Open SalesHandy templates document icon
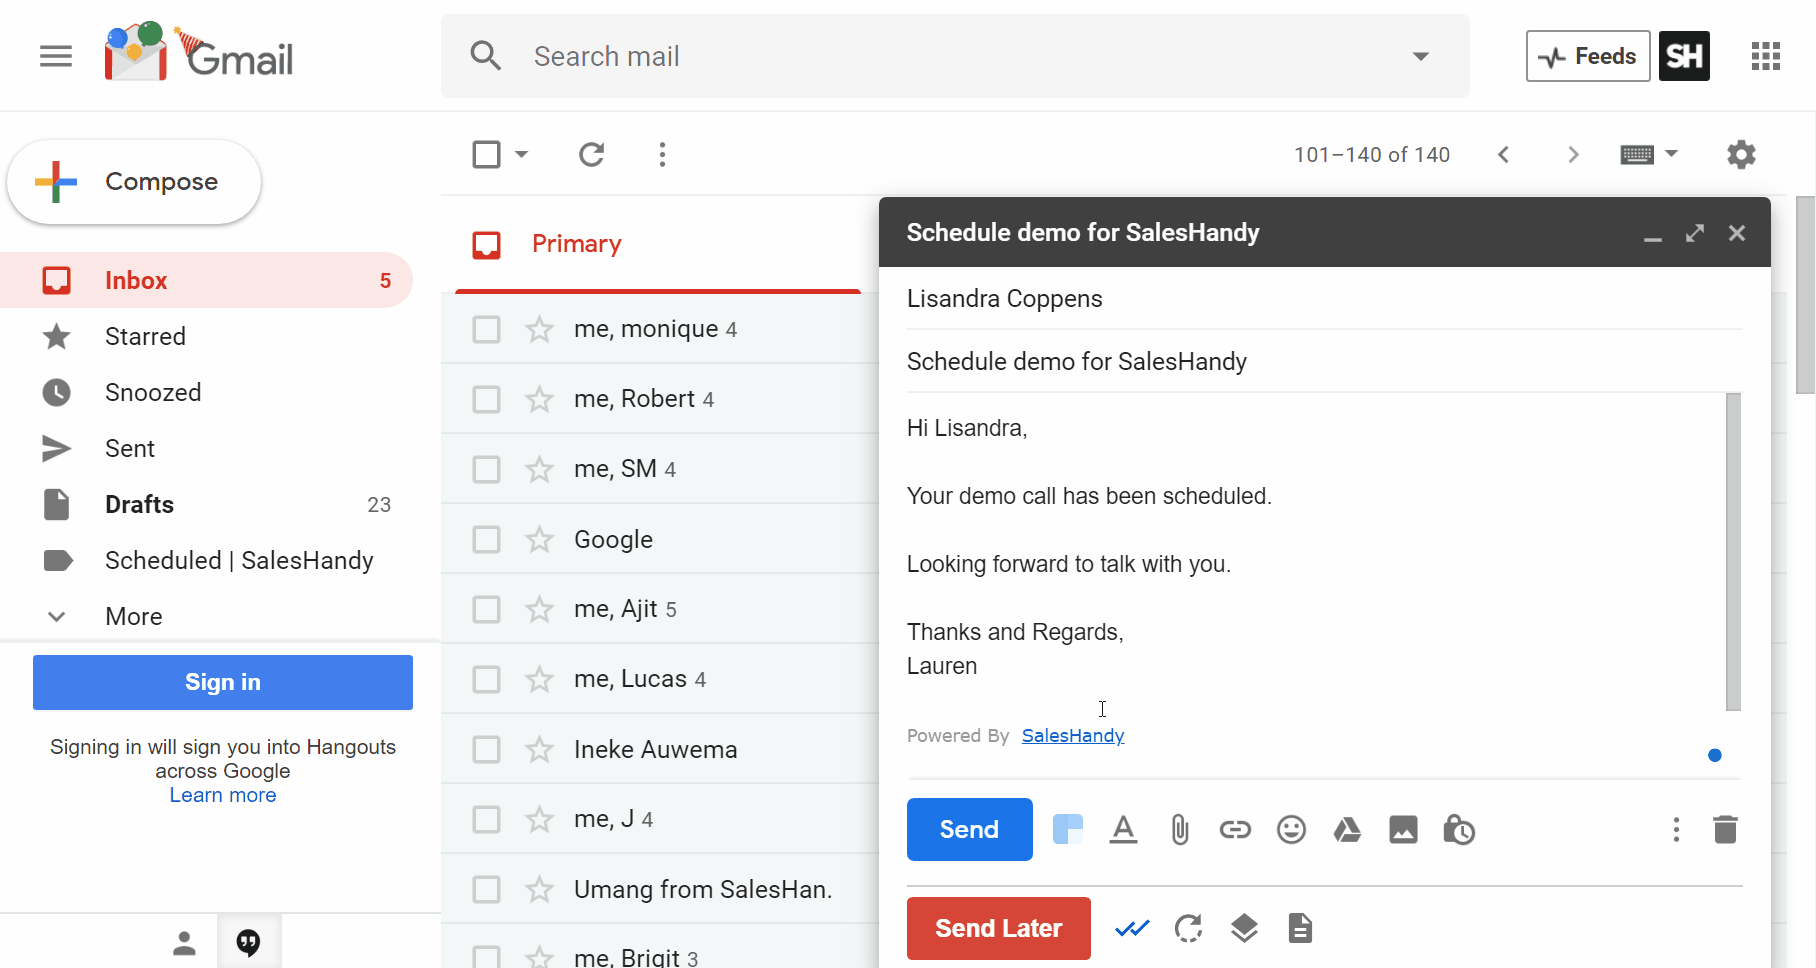 point(1300,928)
